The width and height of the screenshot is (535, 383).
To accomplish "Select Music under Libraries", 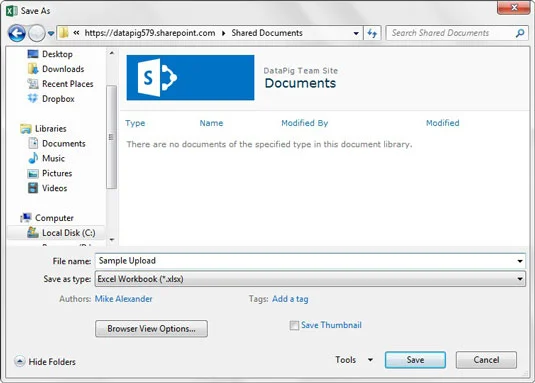I will click(x=53, y=158).
